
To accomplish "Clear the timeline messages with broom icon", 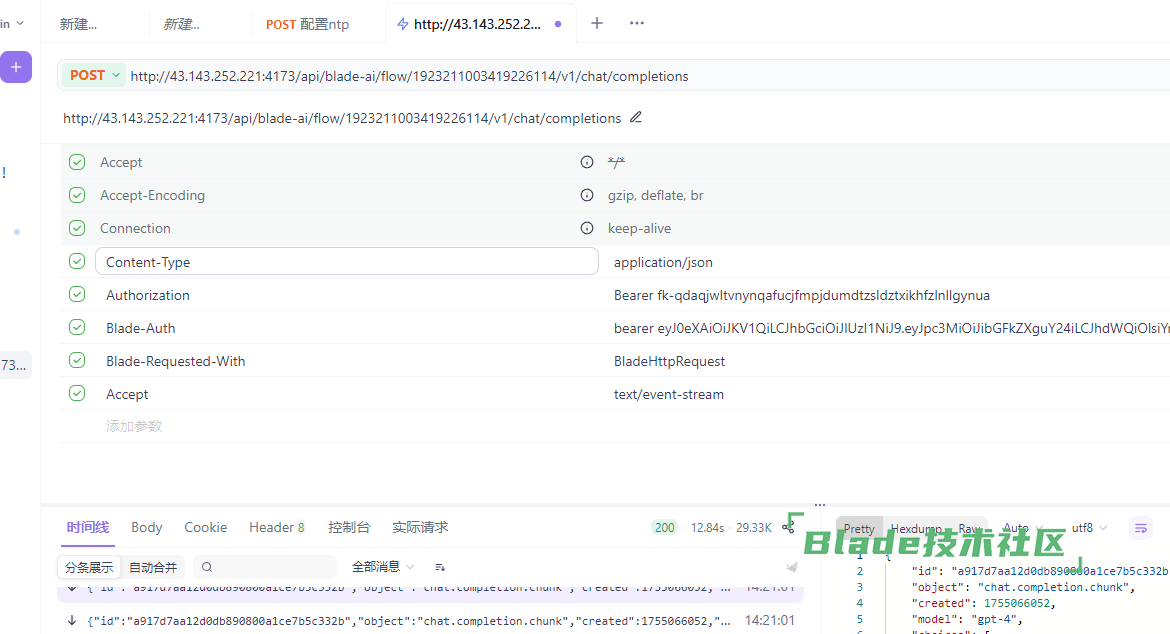I will 792,568.
